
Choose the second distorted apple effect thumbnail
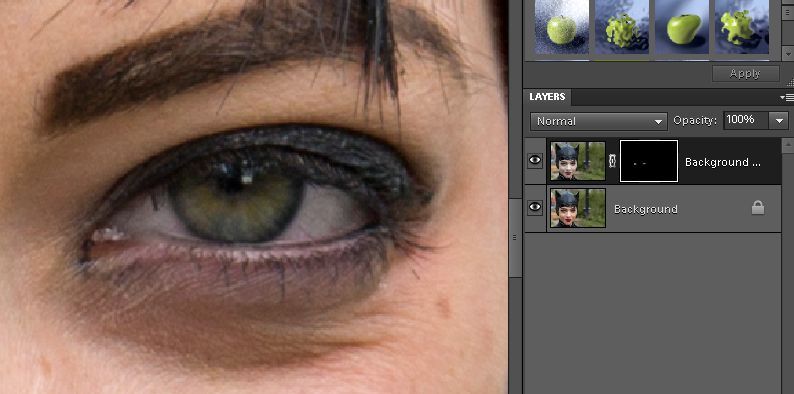[622, 26]
